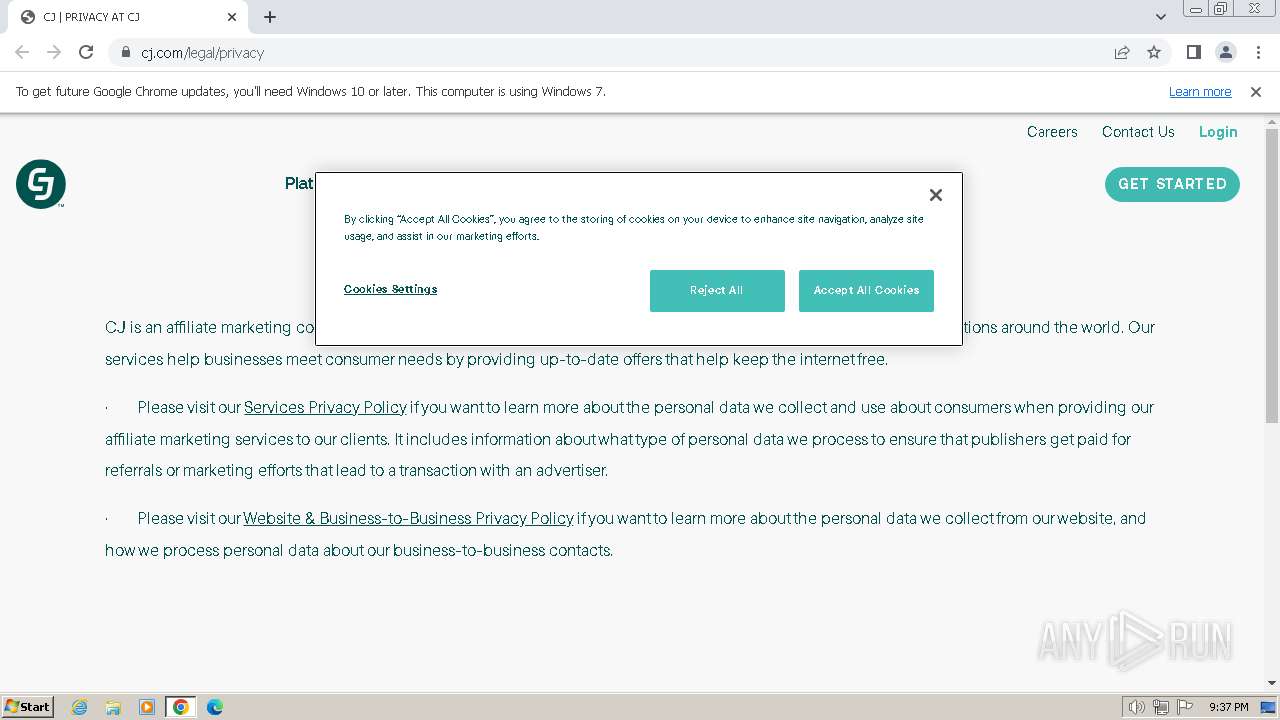The height and width of the screenshot is (720, 1280).
Task: Bookmark this page with the star icon
Action: point(1154,52)
